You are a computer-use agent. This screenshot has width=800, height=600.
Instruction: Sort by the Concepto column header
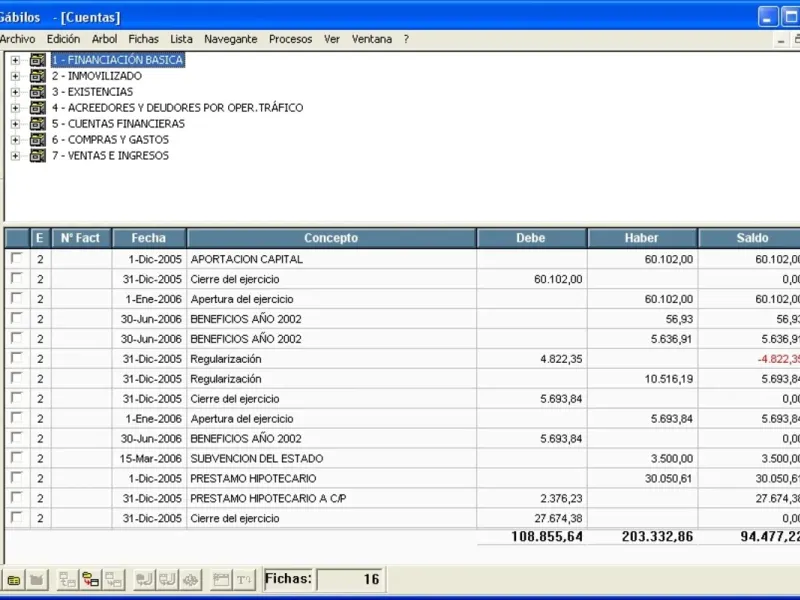[x=331, y=238]
